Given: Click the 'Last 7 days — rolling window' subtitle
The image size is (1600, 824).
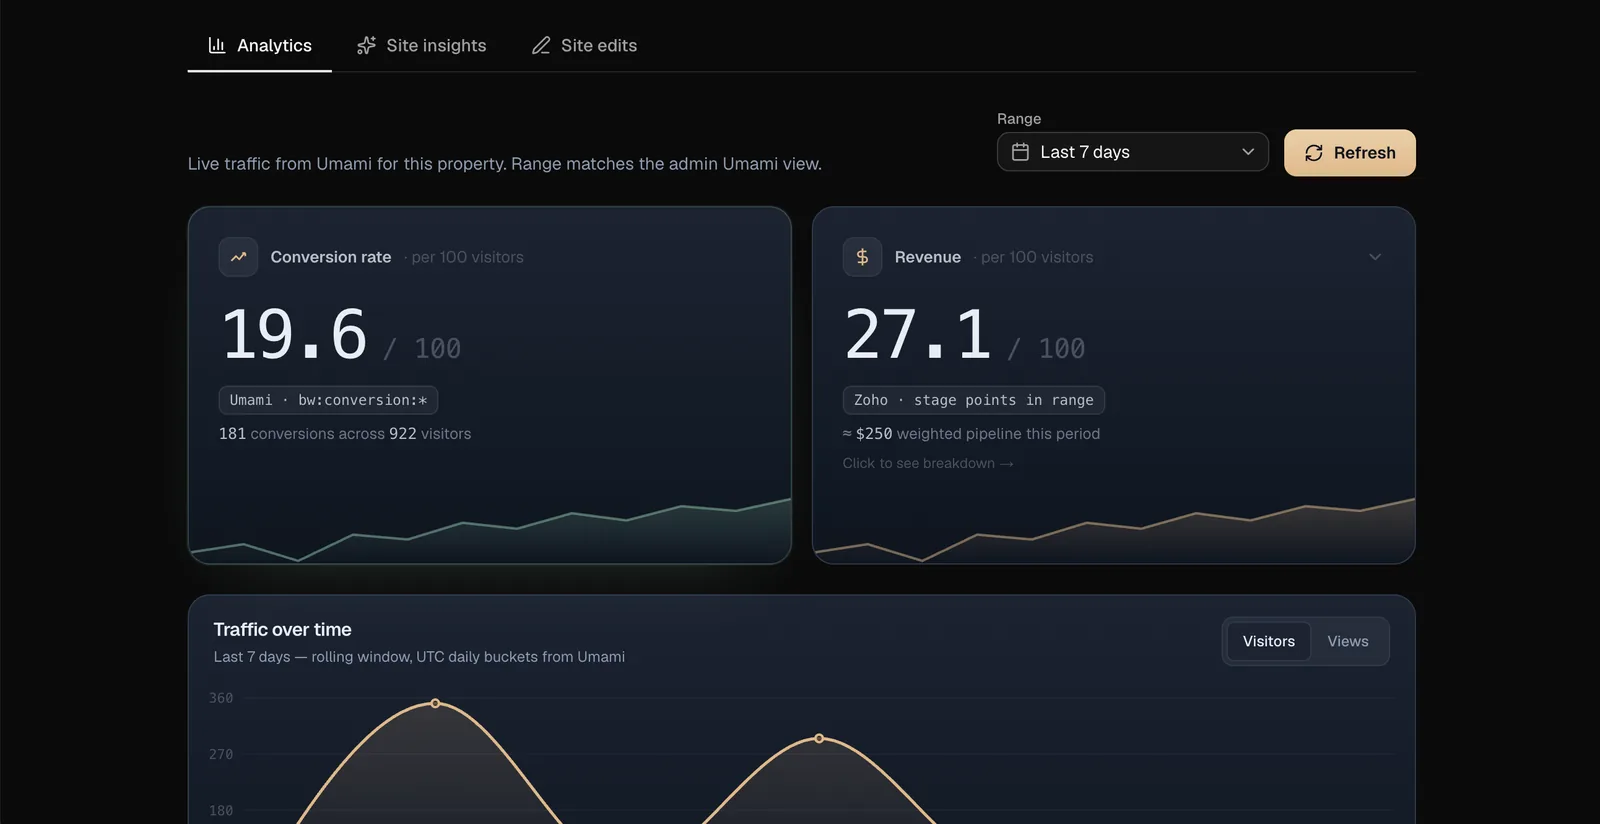Looking at the screenshot, I should 419,657.
